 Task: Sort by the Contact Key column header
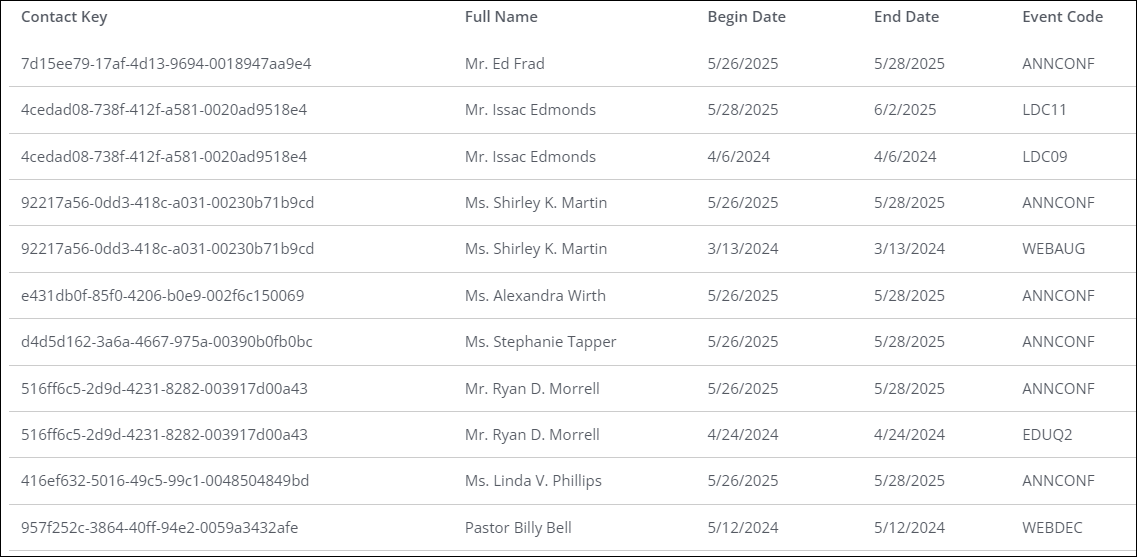click(64, 17)
